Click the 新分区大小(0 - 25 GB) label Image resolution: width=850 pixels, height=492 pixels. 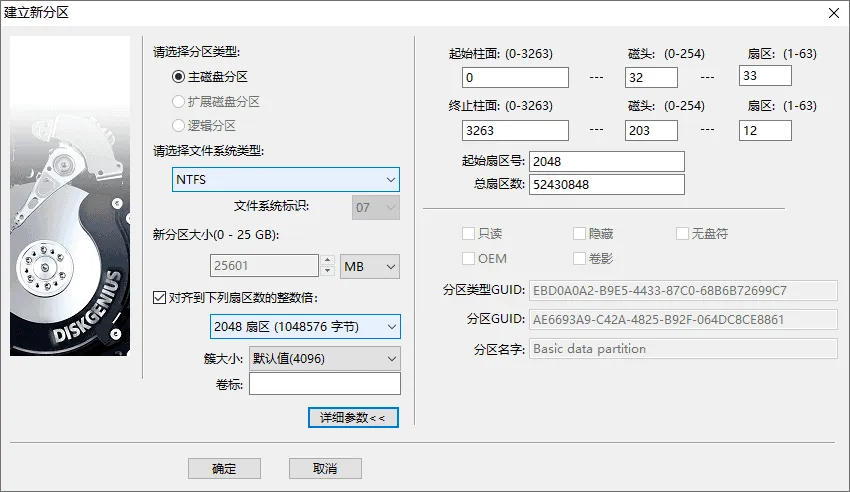(x=216, y=235)
